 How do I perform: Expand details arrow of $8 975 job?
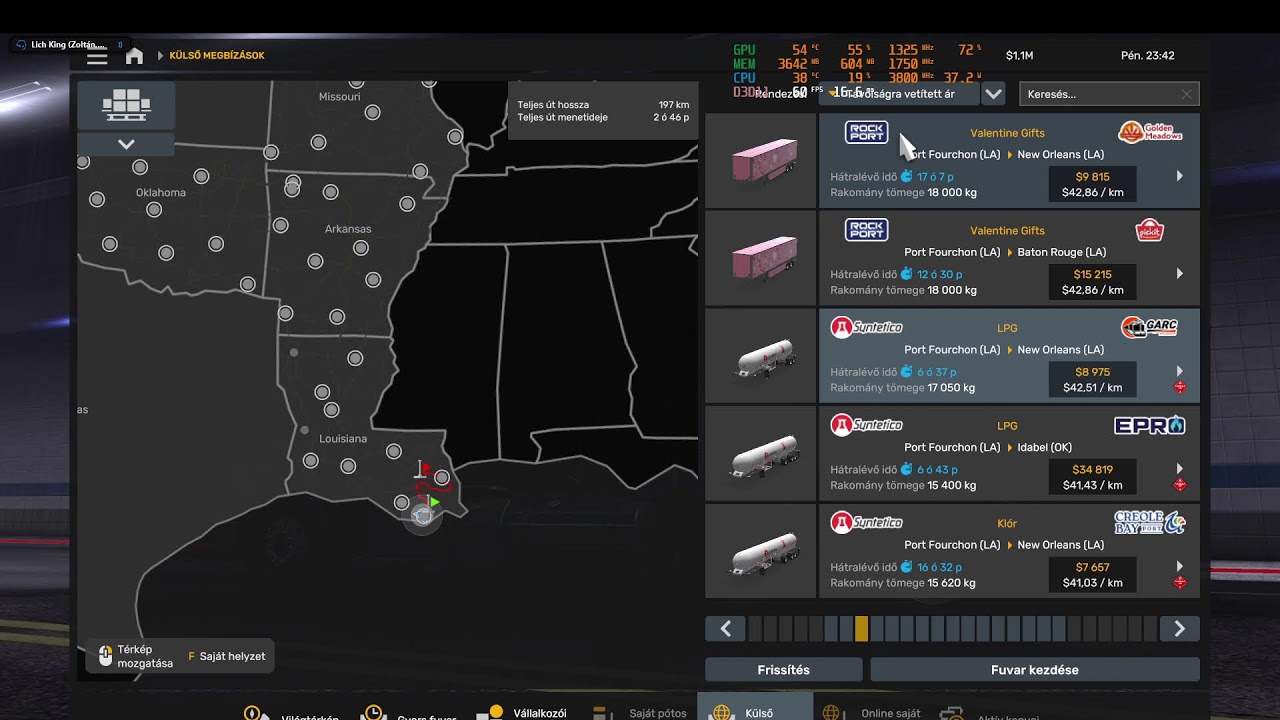1180,371
